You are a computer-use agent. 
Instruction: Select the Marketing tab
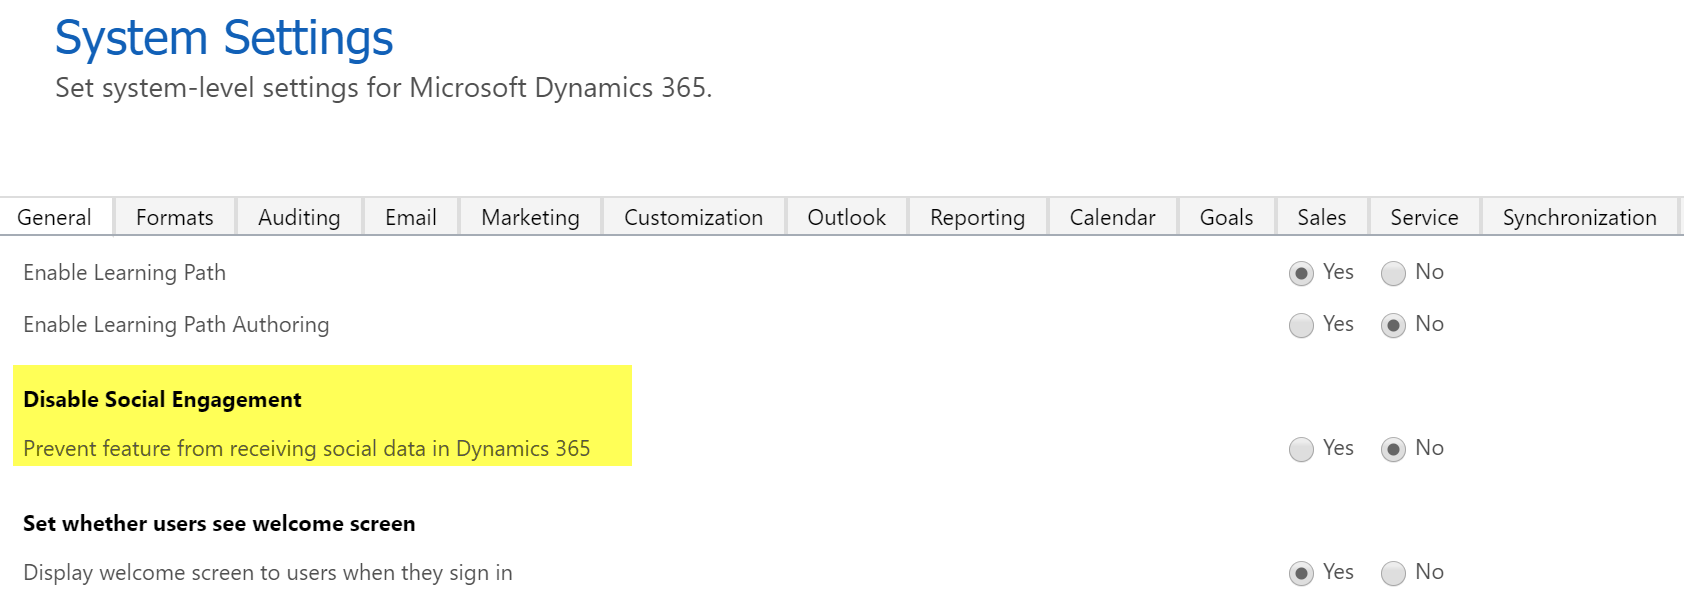click(x=530, y=217)
